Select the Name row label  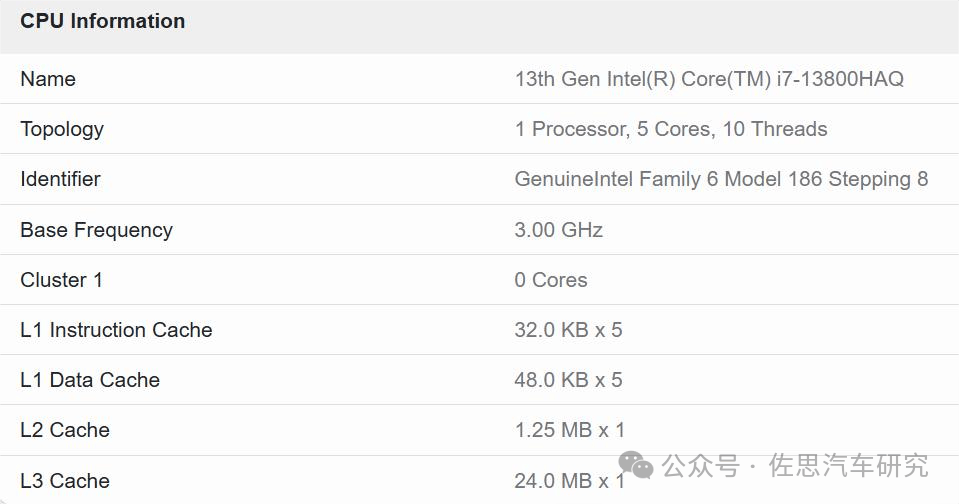(48, 79)
